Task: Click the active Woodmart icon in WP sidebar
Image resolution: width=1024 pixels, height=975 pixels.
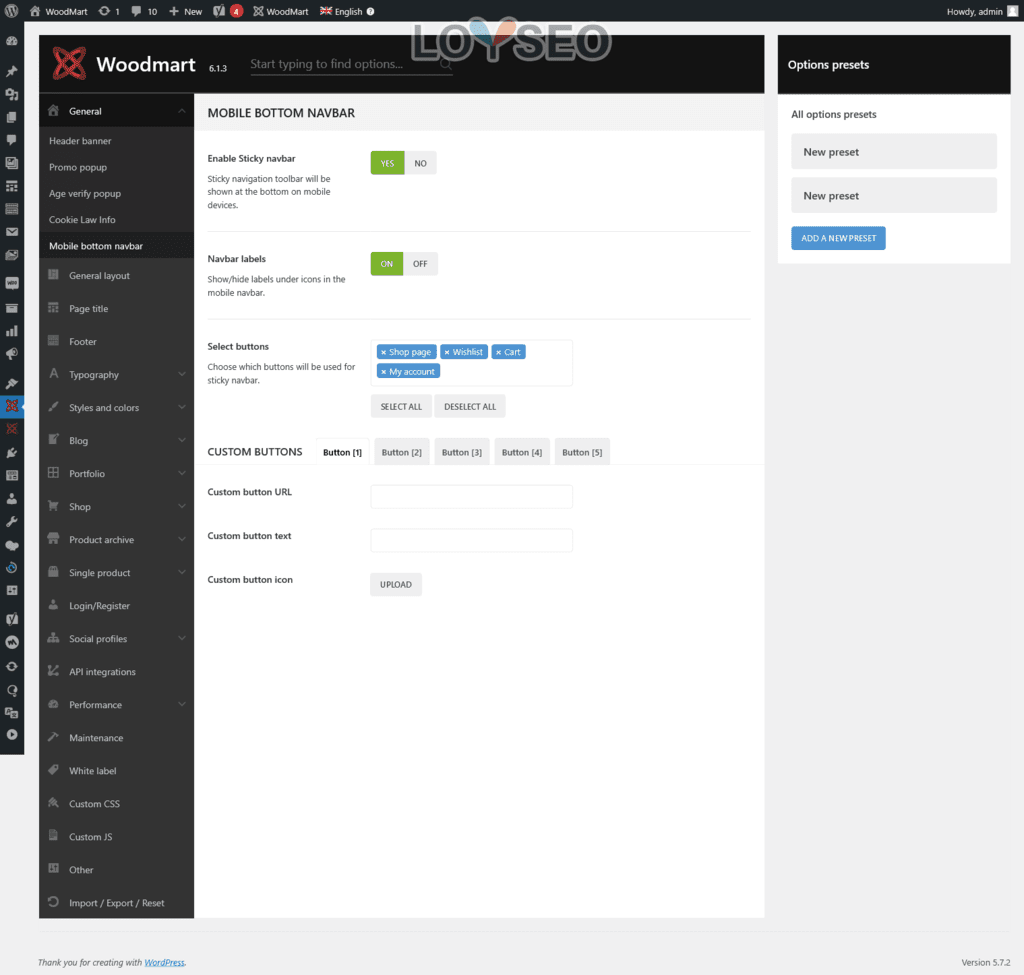Action: [x=12, y=406]
